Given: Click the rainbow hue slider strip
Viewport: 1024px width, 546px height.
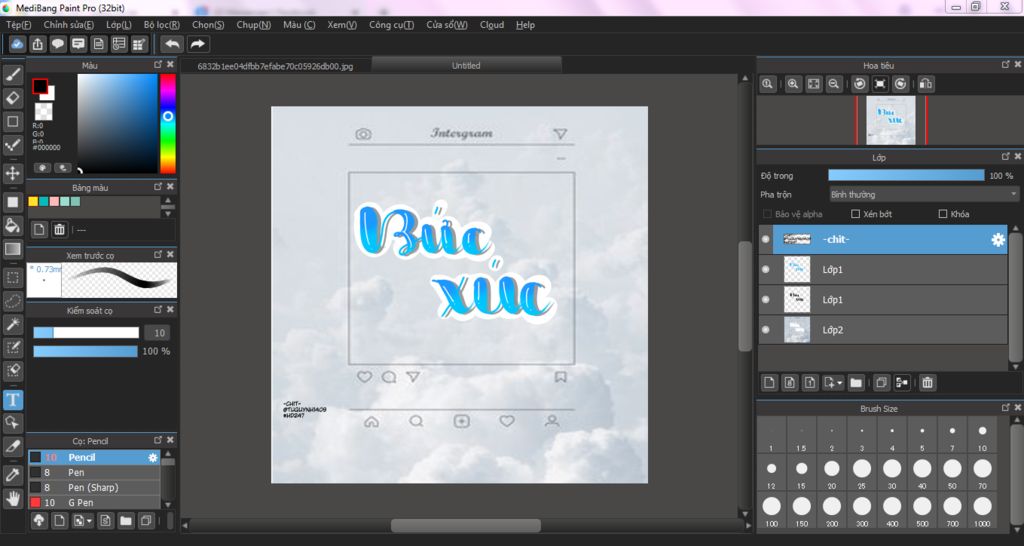Looking at the screenshot, I should pyautogui.click(x=168, y=123).
